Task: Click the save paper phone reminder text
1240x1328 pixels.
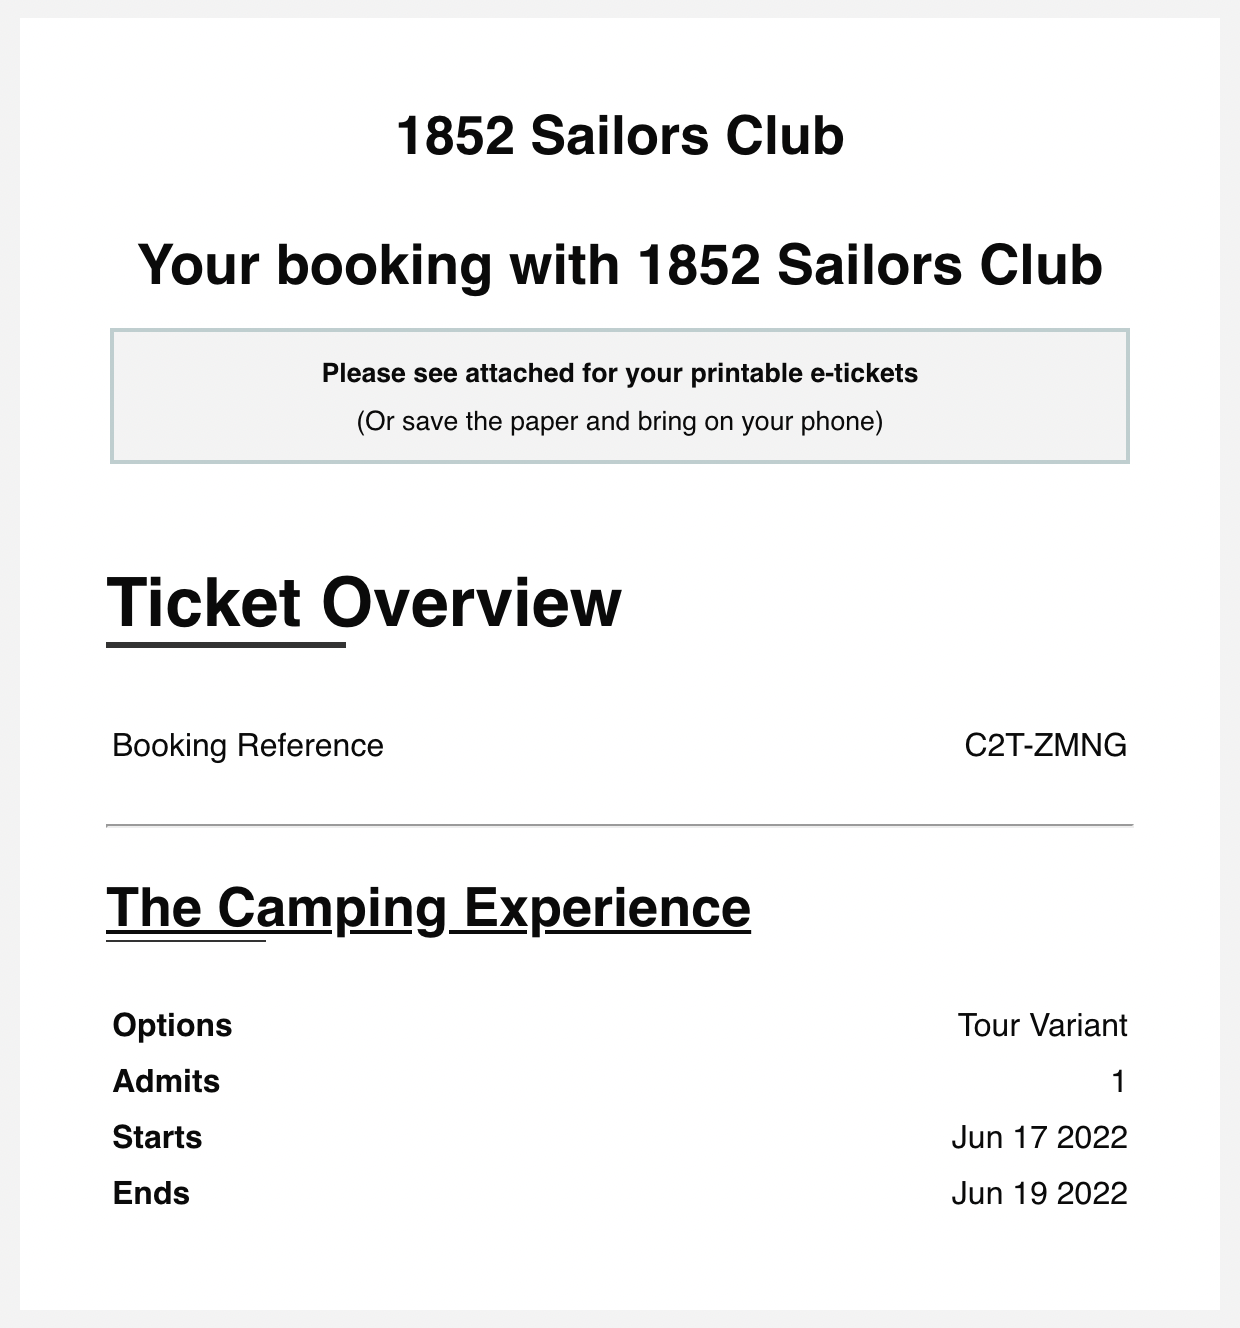Action: click(620, 421)
